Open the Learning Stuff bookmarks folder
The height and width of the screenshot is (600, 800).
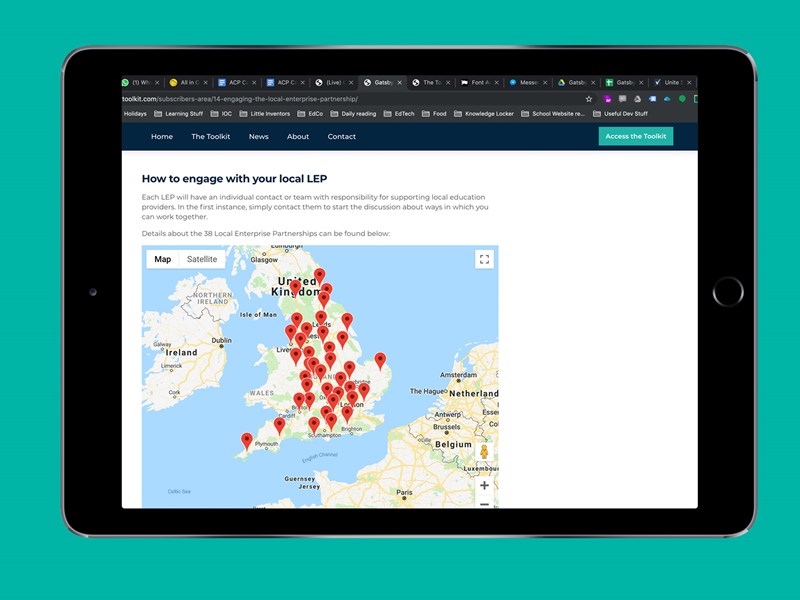(178, 114)
